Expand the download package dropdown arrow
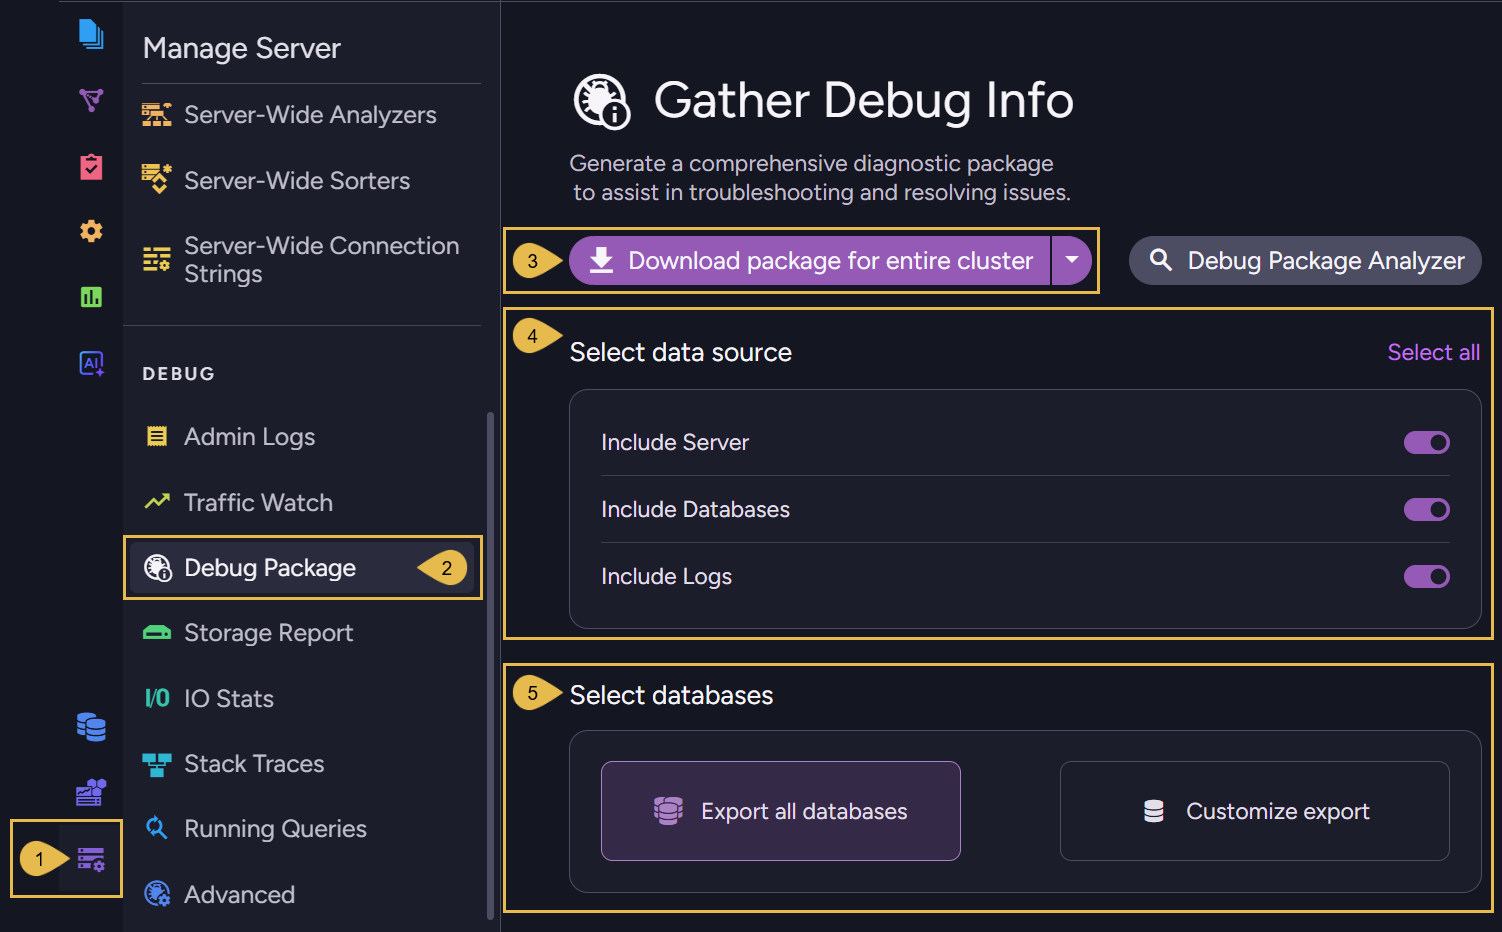1502x932 pixels. (1072, 260)
